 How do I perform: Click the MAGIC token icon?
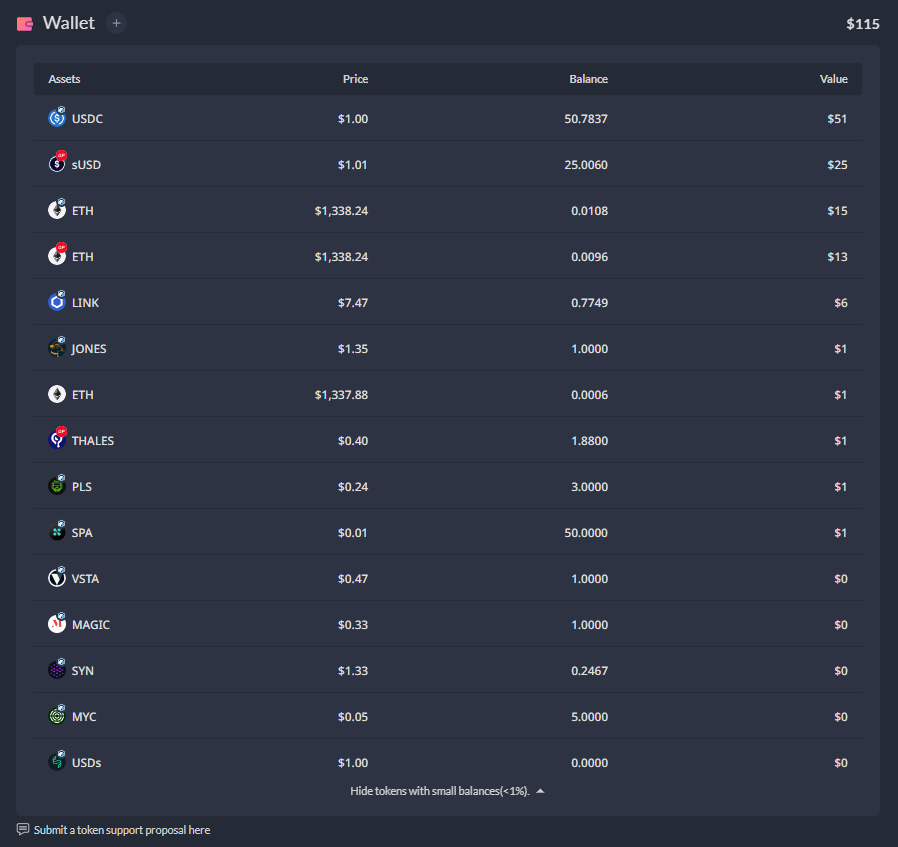[57, 624]
